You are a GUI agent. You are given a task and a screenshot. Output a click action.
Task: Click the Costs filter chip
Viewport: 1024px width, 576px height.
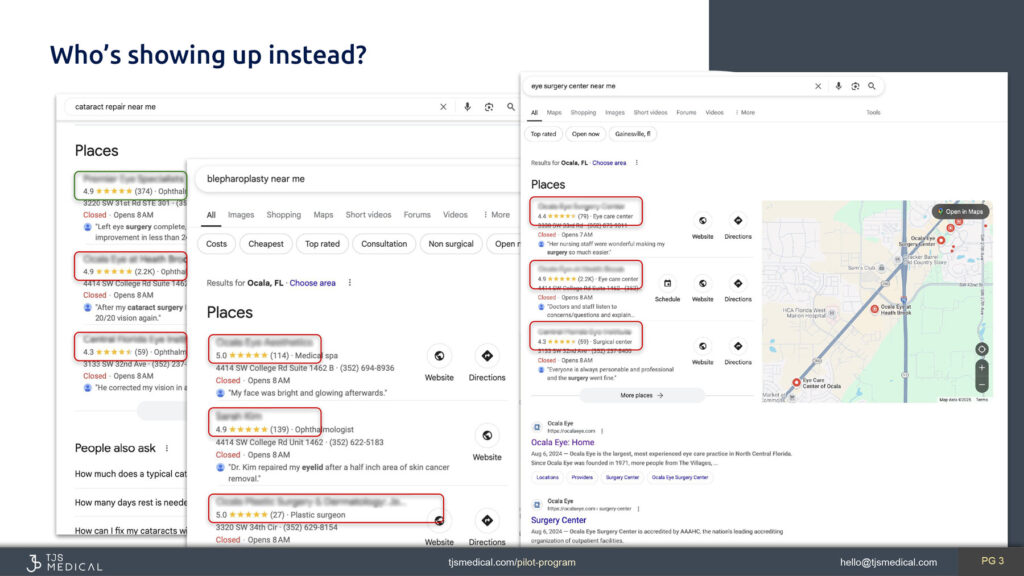[x=216, y=244]
